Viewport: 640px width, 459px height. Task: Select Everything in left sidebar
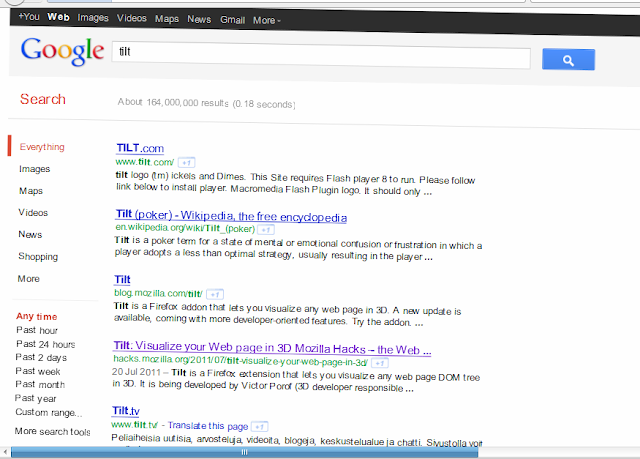click(42, 147)
